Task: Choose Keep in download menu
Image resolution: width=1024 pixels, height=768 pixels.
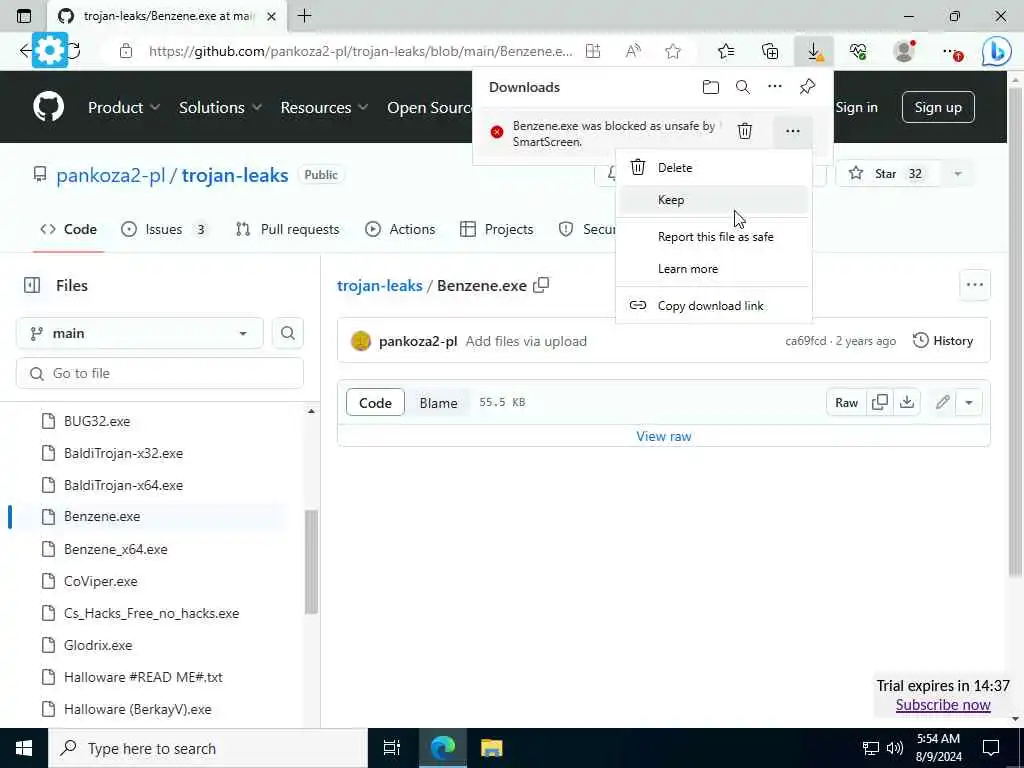Action: pos(713,200)
